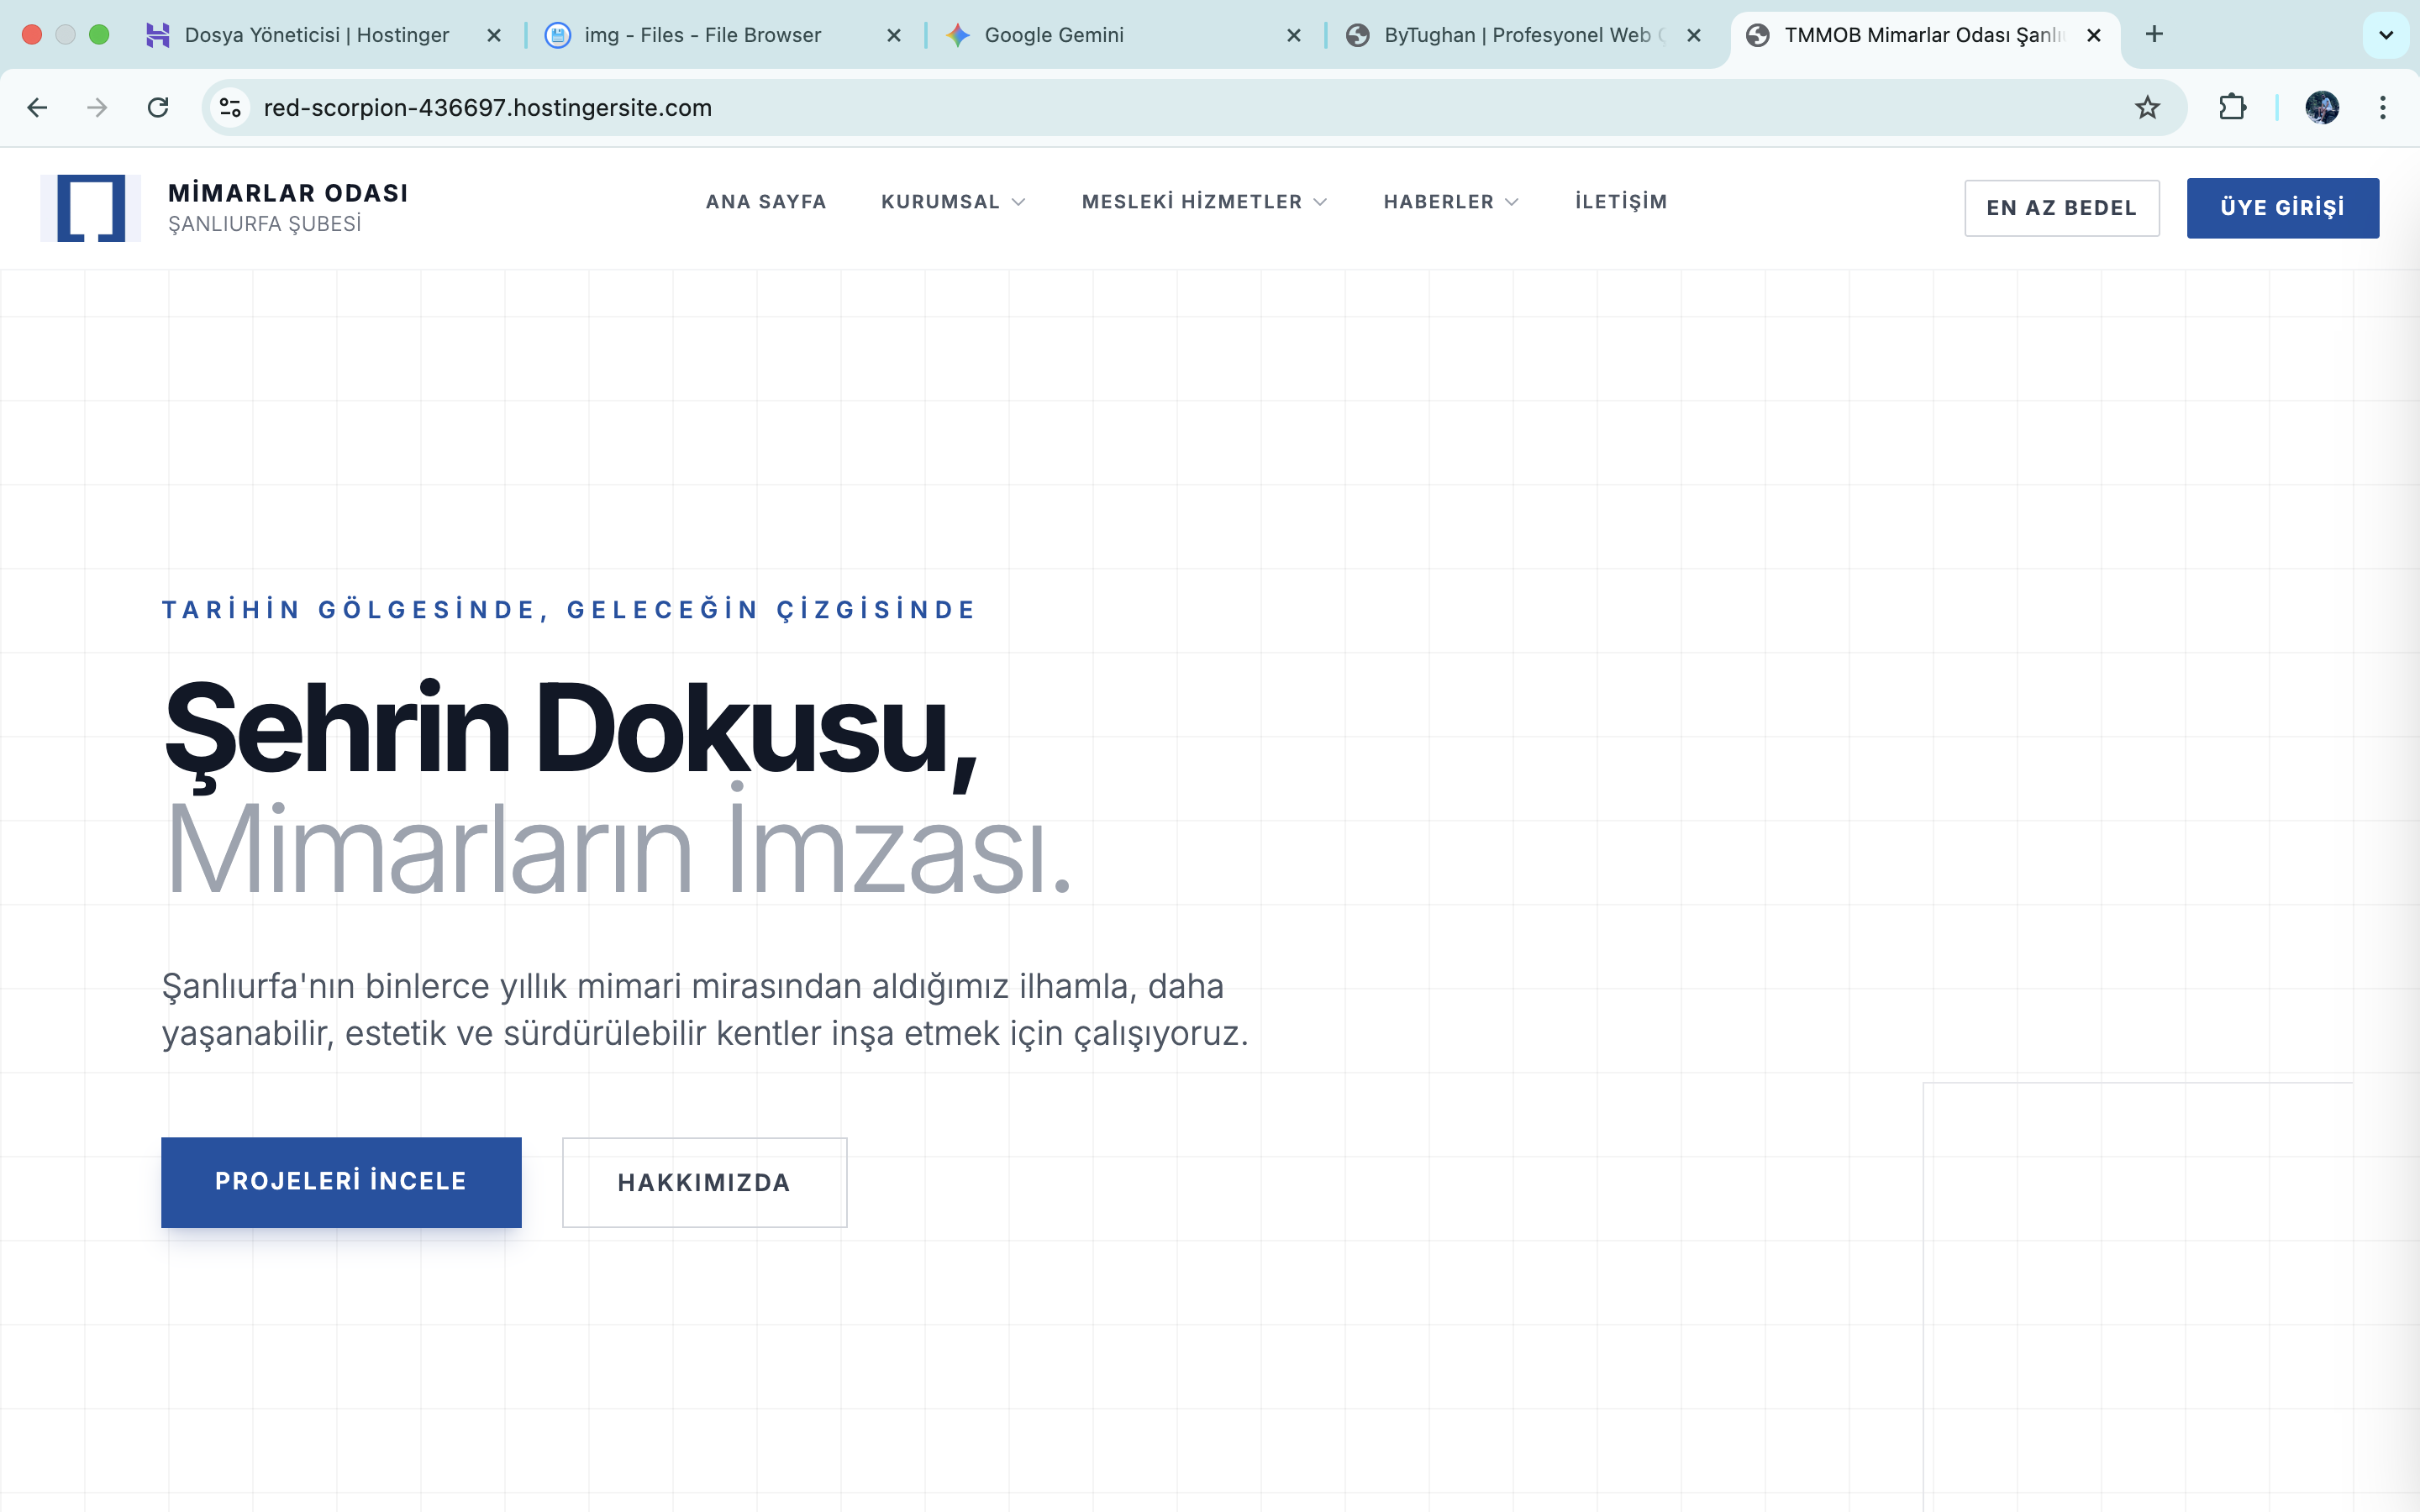This screenshot has width=2420, height=1512.
Task: Go to Ana Sayfa menu item
Action: click(766, 202)
